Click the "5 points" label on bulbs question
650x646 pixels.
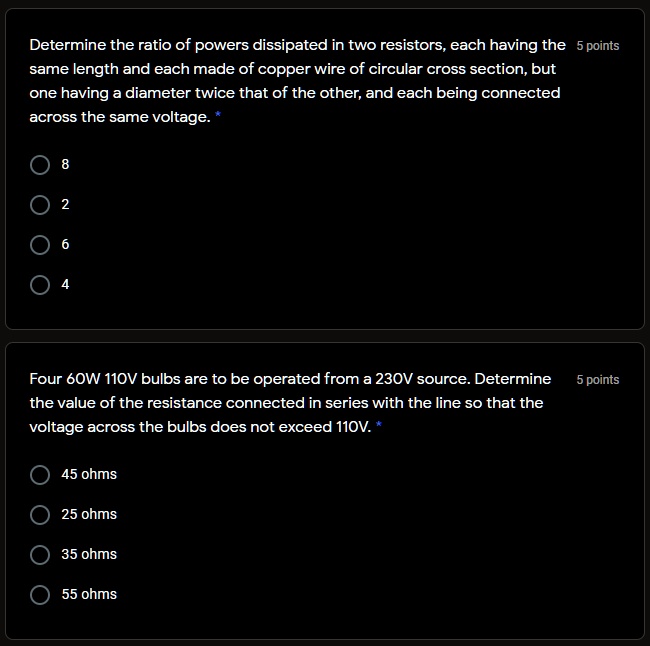tap(598, 380)
